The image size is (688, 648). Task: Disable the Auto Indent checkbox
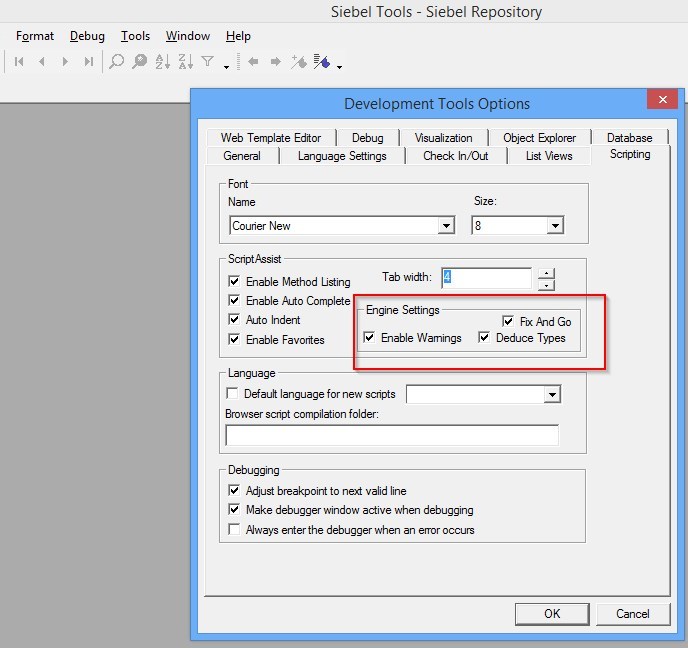234,319
